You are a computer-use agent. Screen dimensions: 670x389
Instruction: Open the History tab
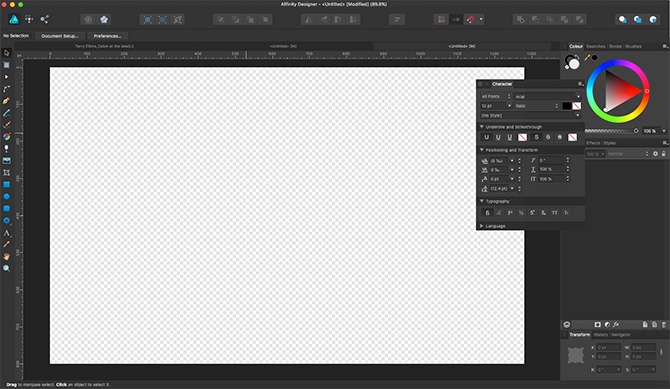[600, 335]
